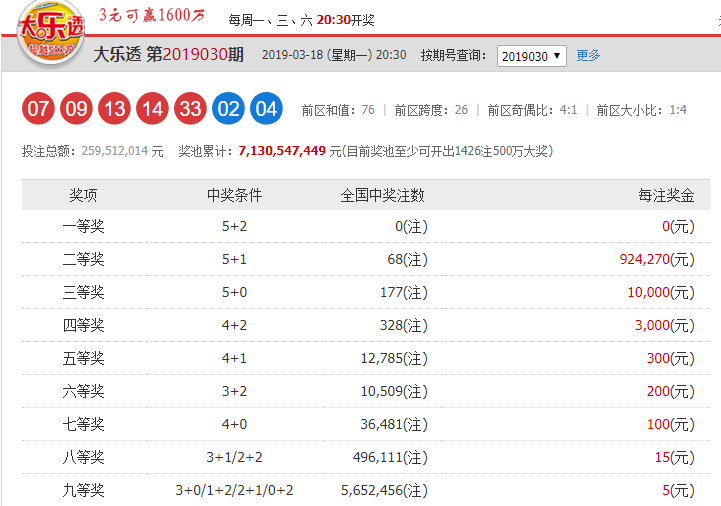721x506 pixels.
Task: Click the 中奖条件 column header
Action: click(x=235, y=195)
